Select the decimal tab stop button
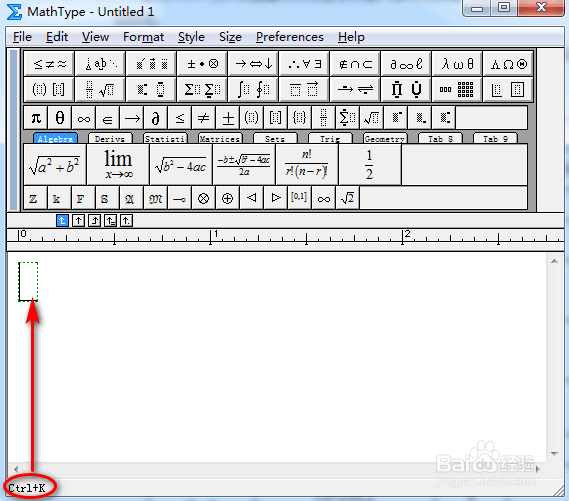The height and width of the screenshot is (501, 569). [x=126, y=220]
